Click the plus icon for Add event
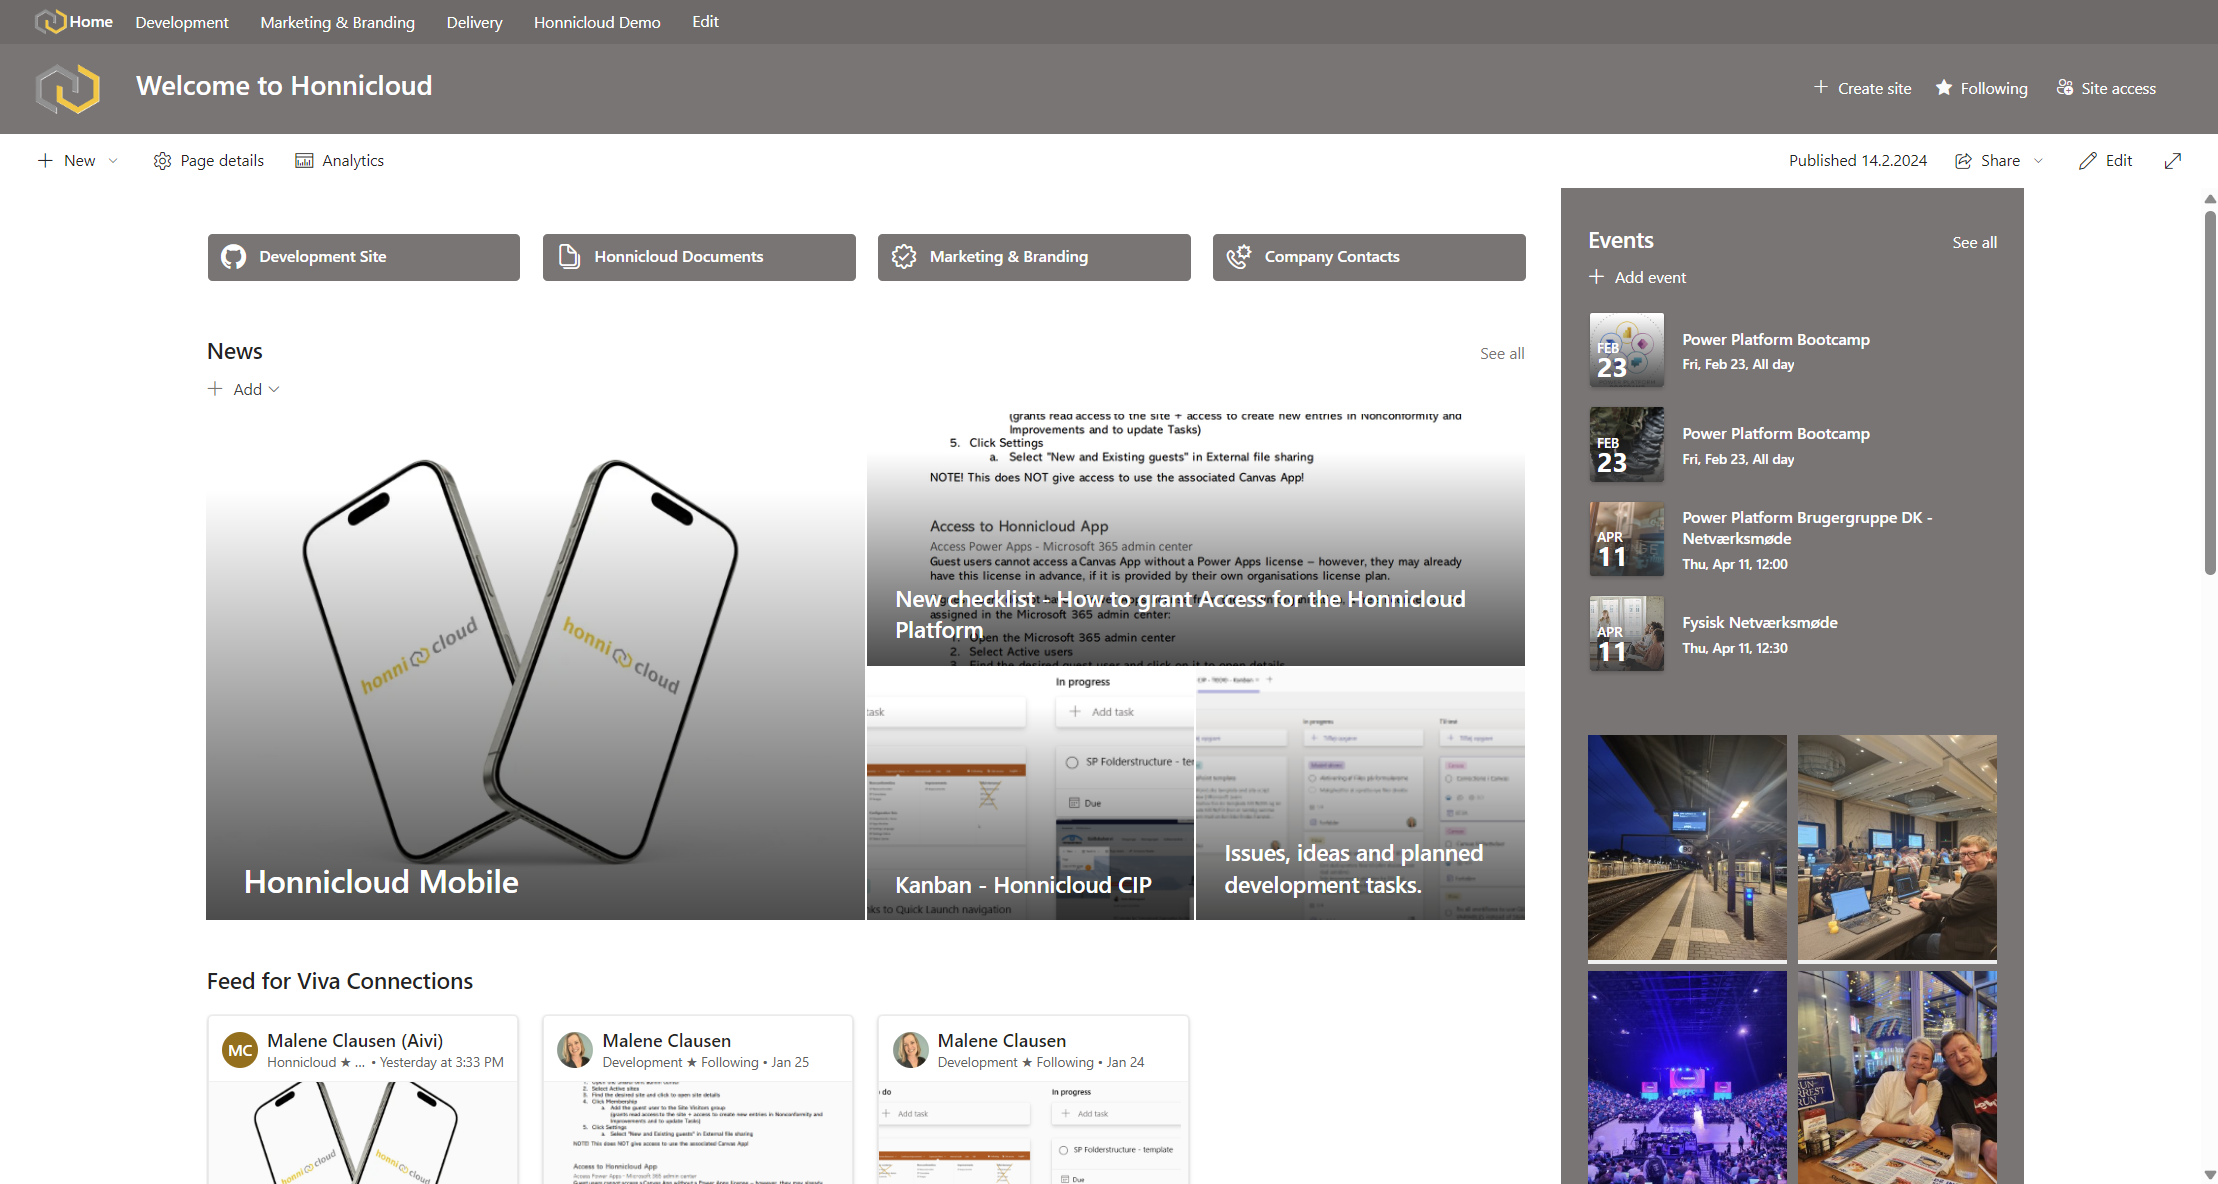This screenshot has width=2218, height=1184. [x=1597, y=277]
